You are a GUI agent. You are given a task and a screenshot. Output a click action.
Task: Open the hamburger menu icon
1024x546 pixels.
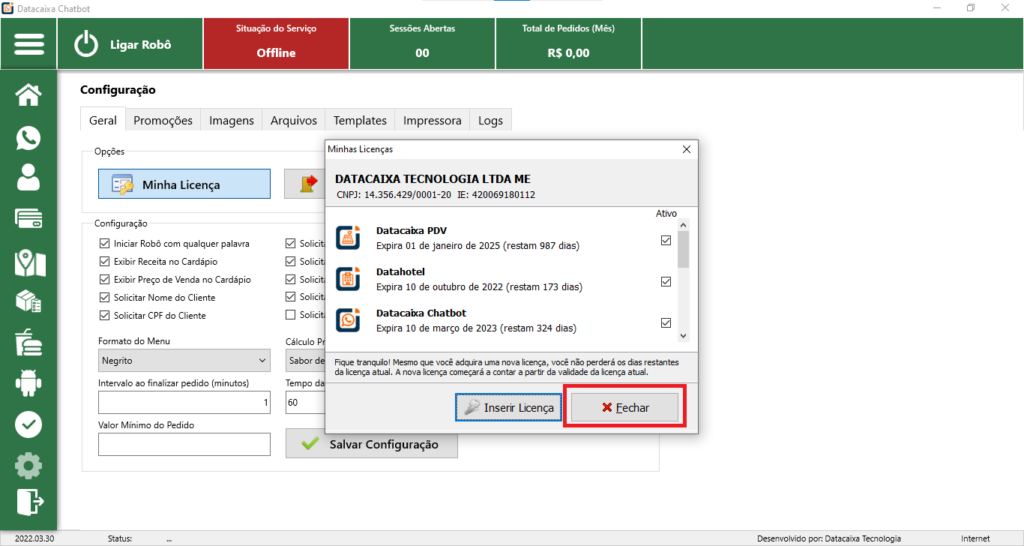pos(29,45)
